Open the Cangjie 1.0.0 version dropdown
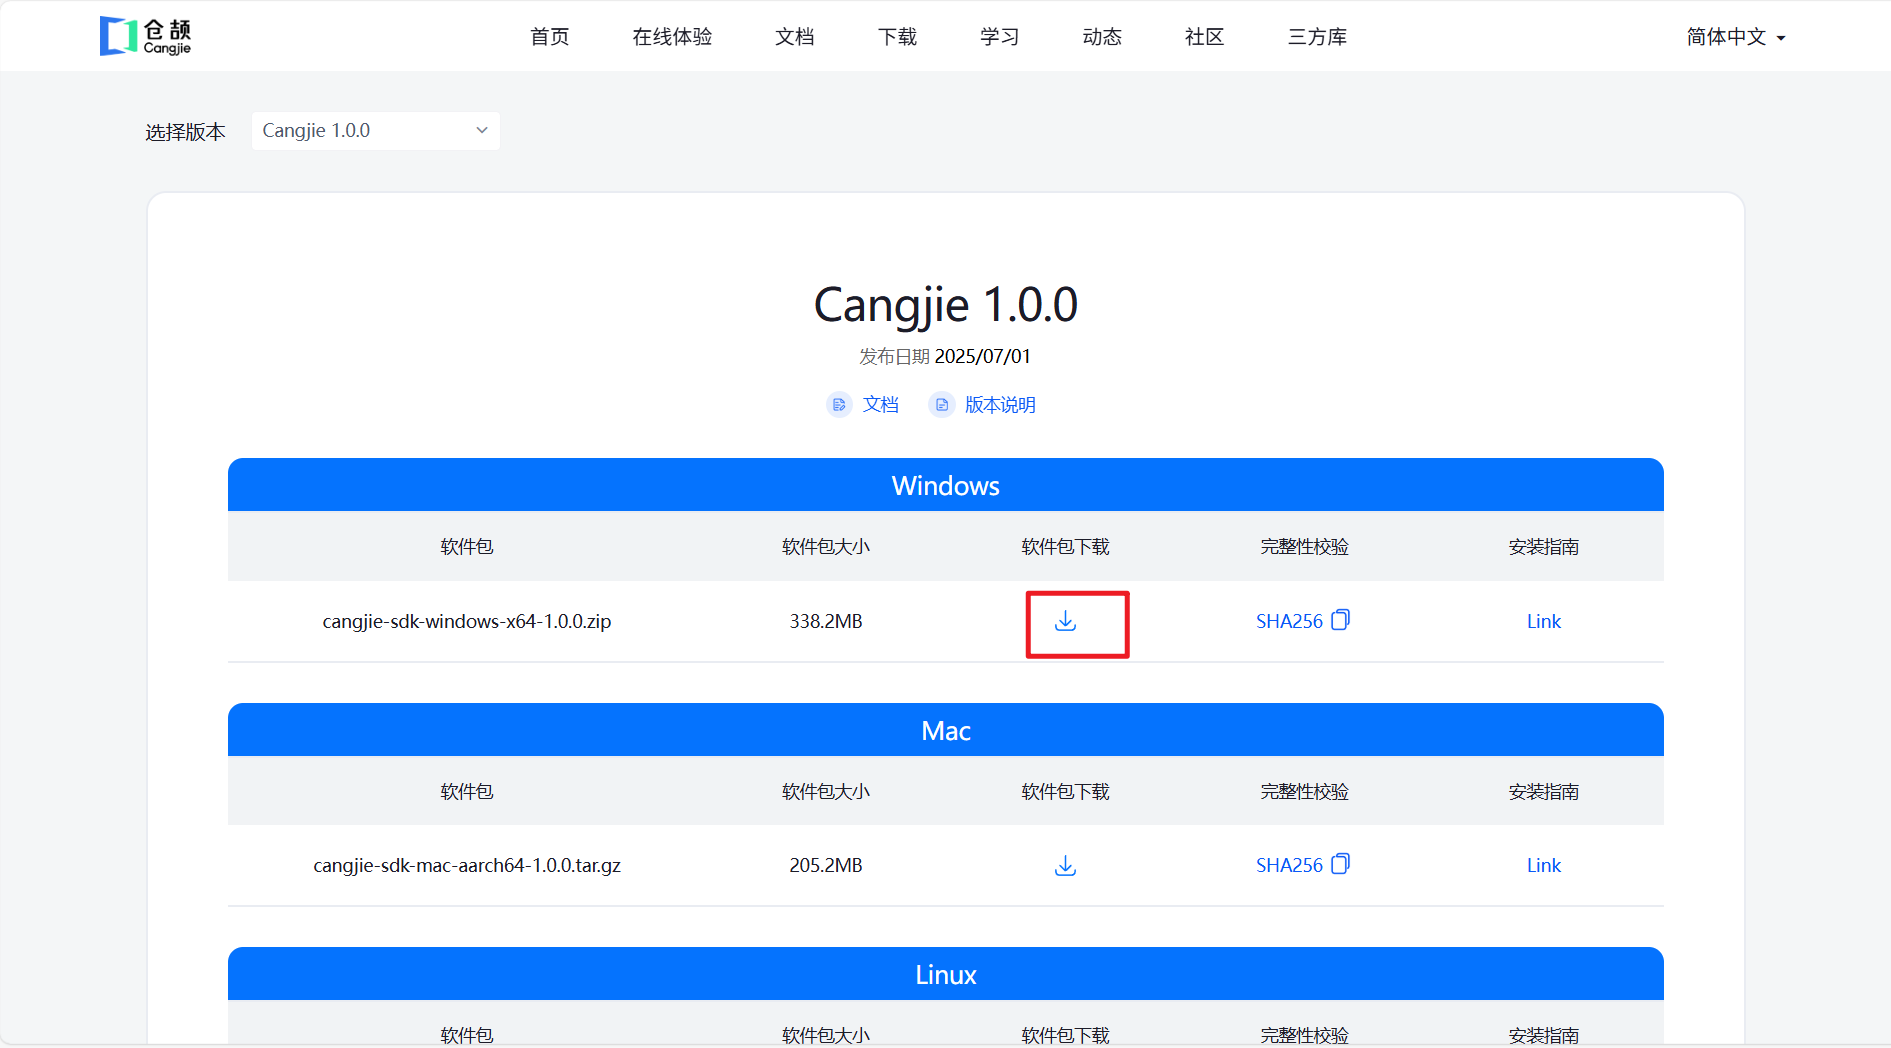1891x1048 pixels. pyautogui.click(x=376, y=131)
